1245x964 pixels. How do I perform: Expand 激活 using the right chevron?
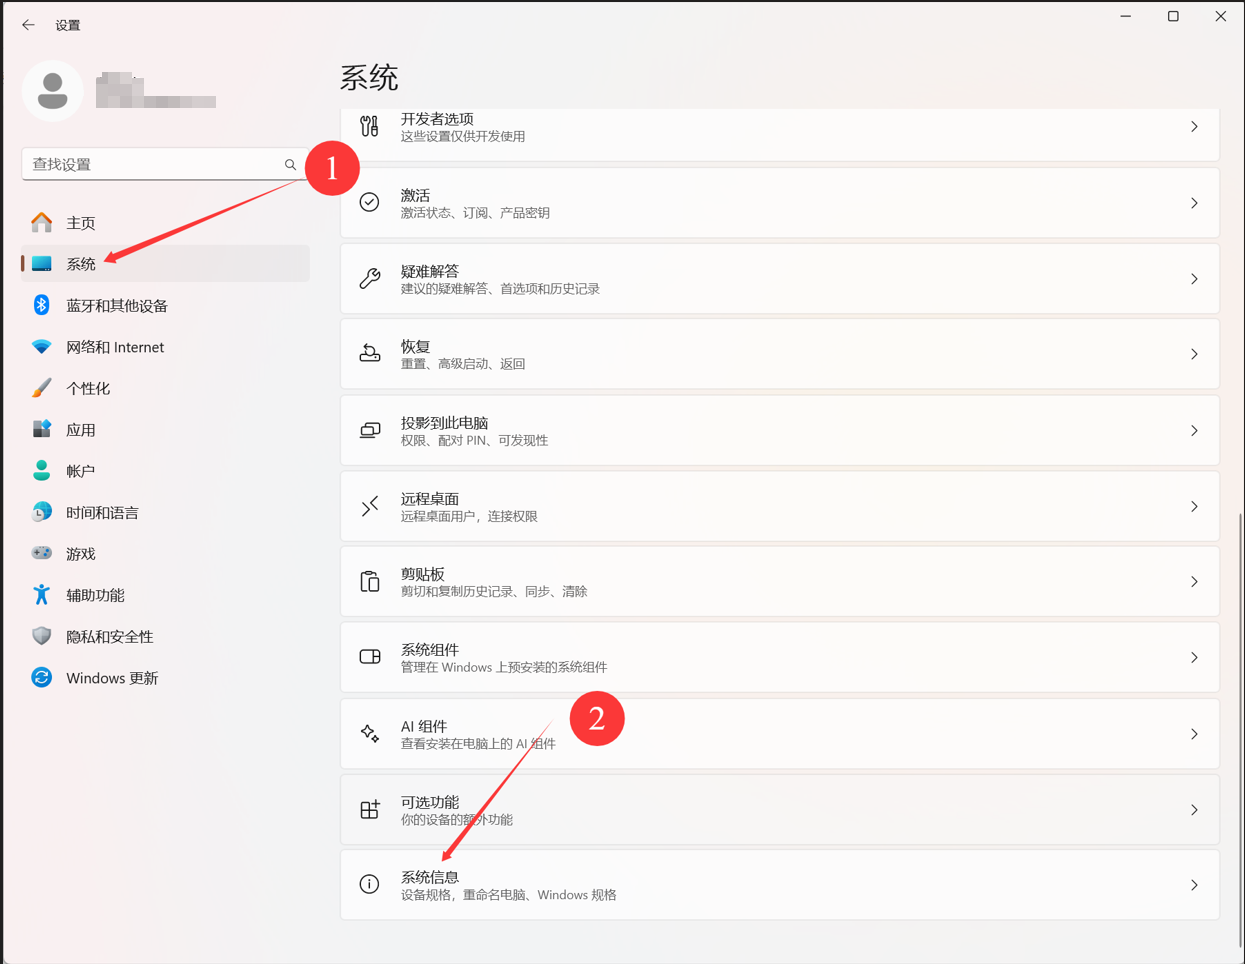click(1194, 203)
